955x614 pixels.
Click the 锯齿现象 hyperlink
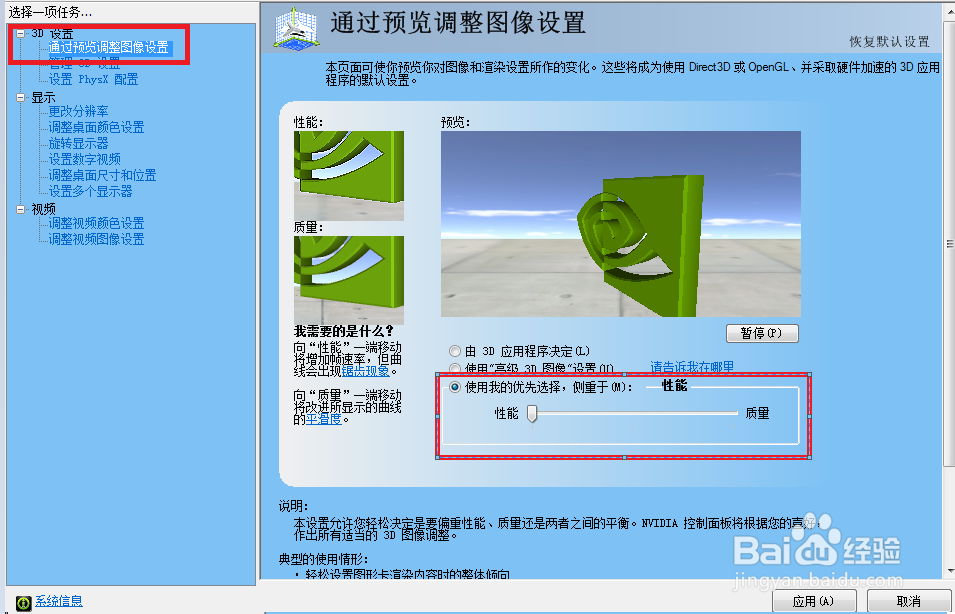point(365,370)
